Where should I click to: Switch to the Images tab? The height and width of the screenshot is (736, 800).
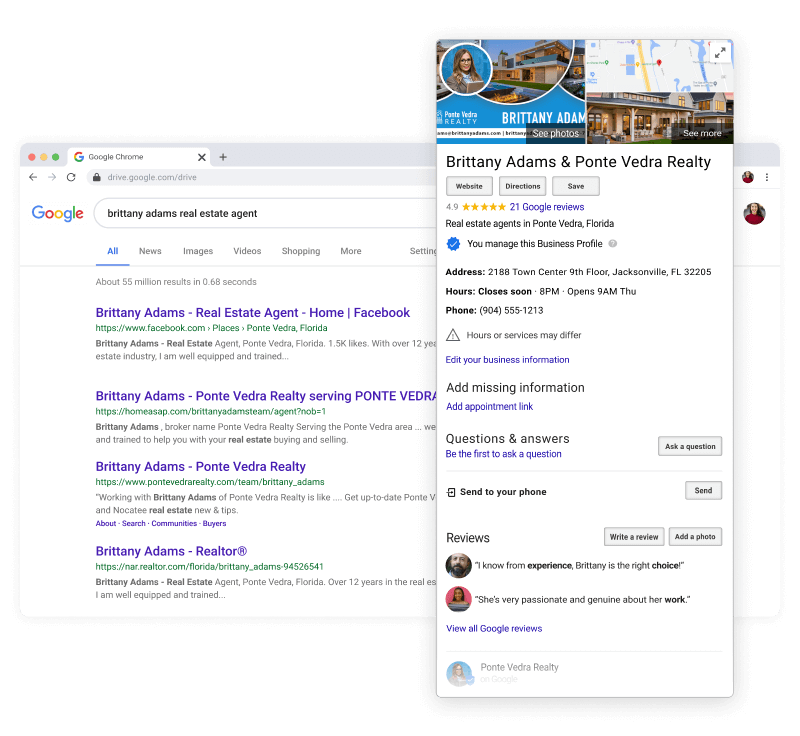(198, 251)
